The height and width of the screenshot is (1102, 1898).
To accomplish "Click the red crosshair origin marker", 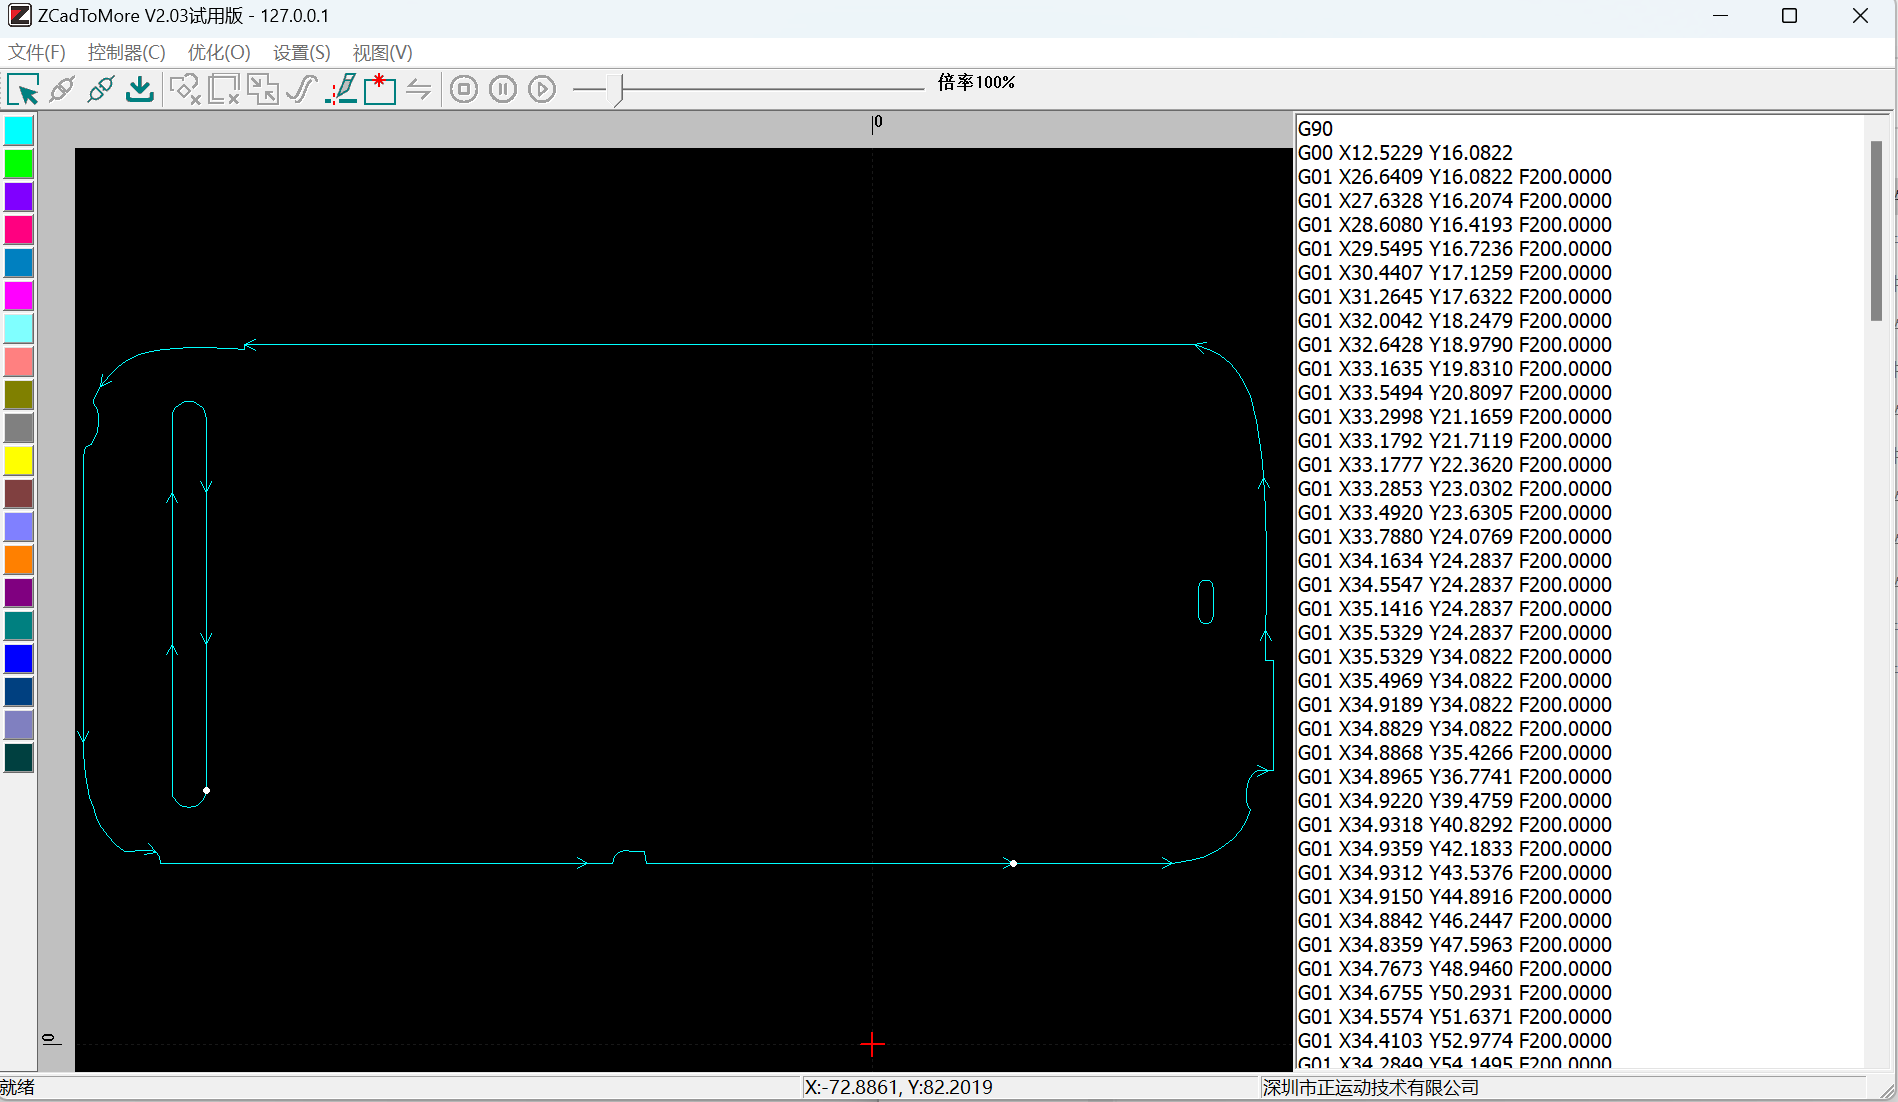I will coord(872,1045).
